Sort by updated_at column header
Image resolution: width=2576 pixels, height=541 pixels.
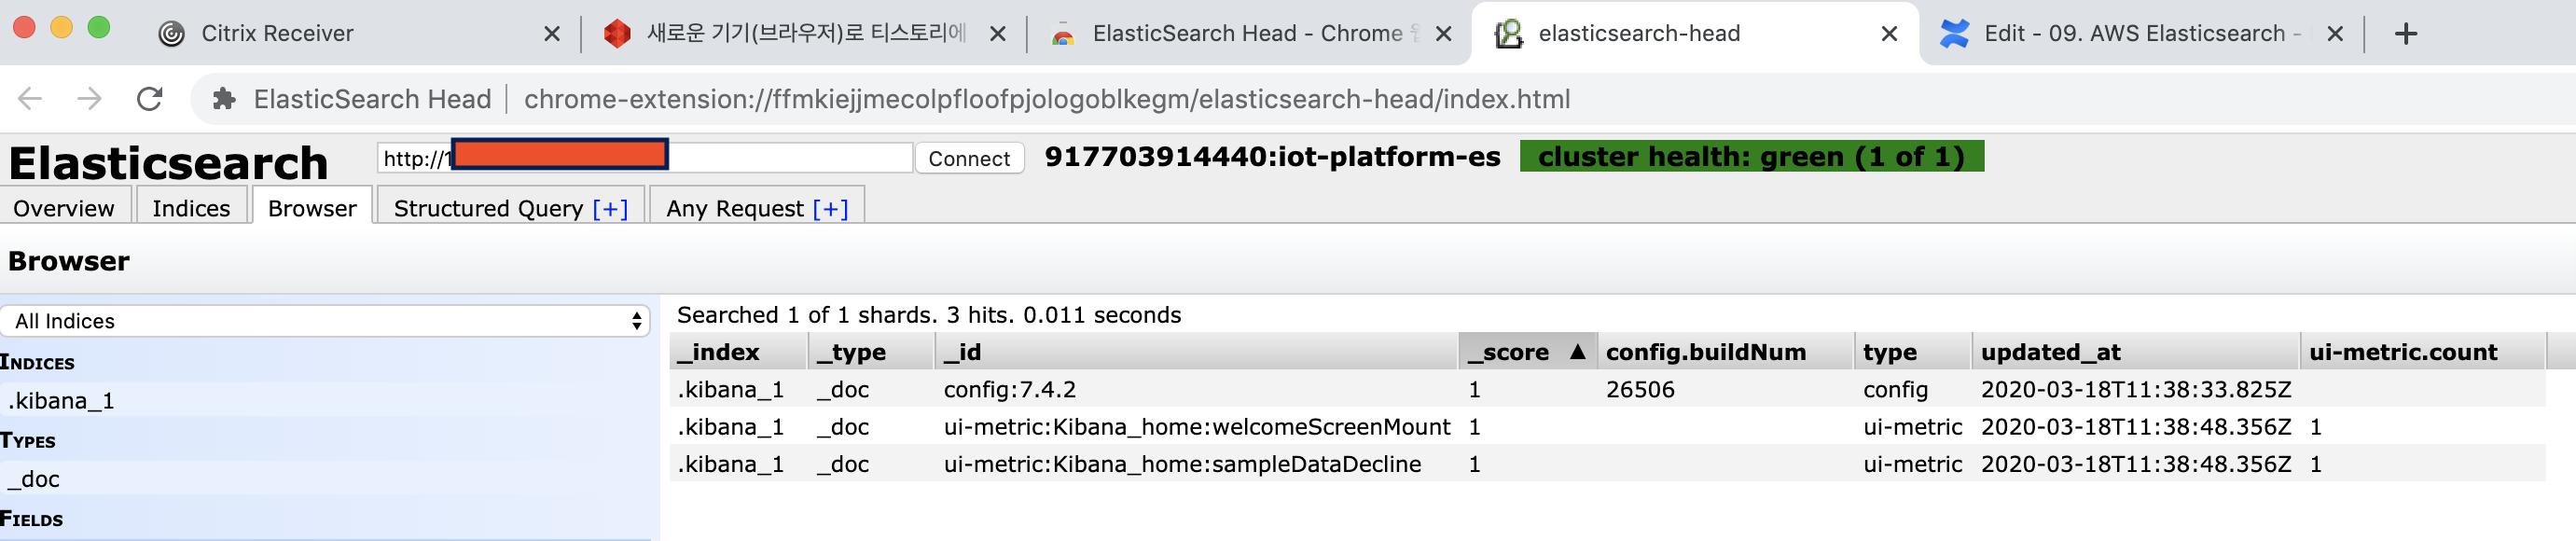[x=2135, y=351]
